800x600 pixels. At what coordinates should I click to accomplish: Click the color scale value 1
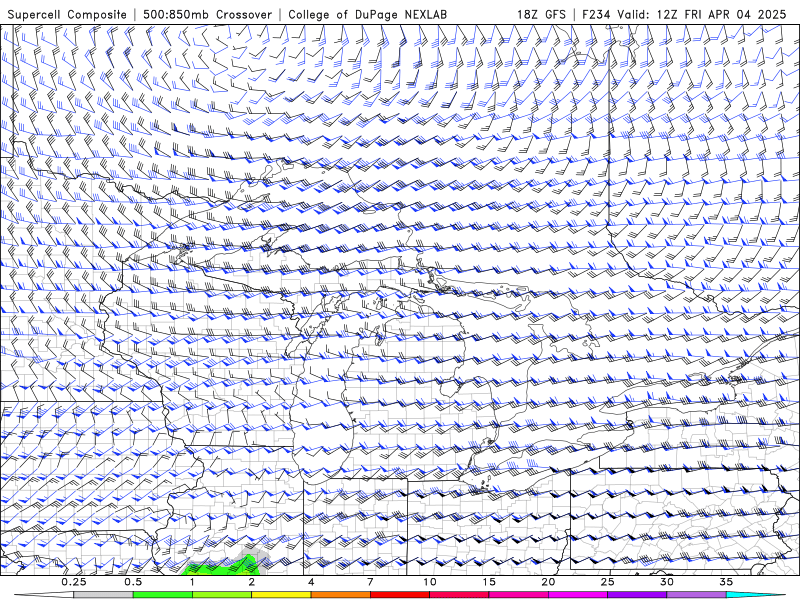tap(192, 582)
